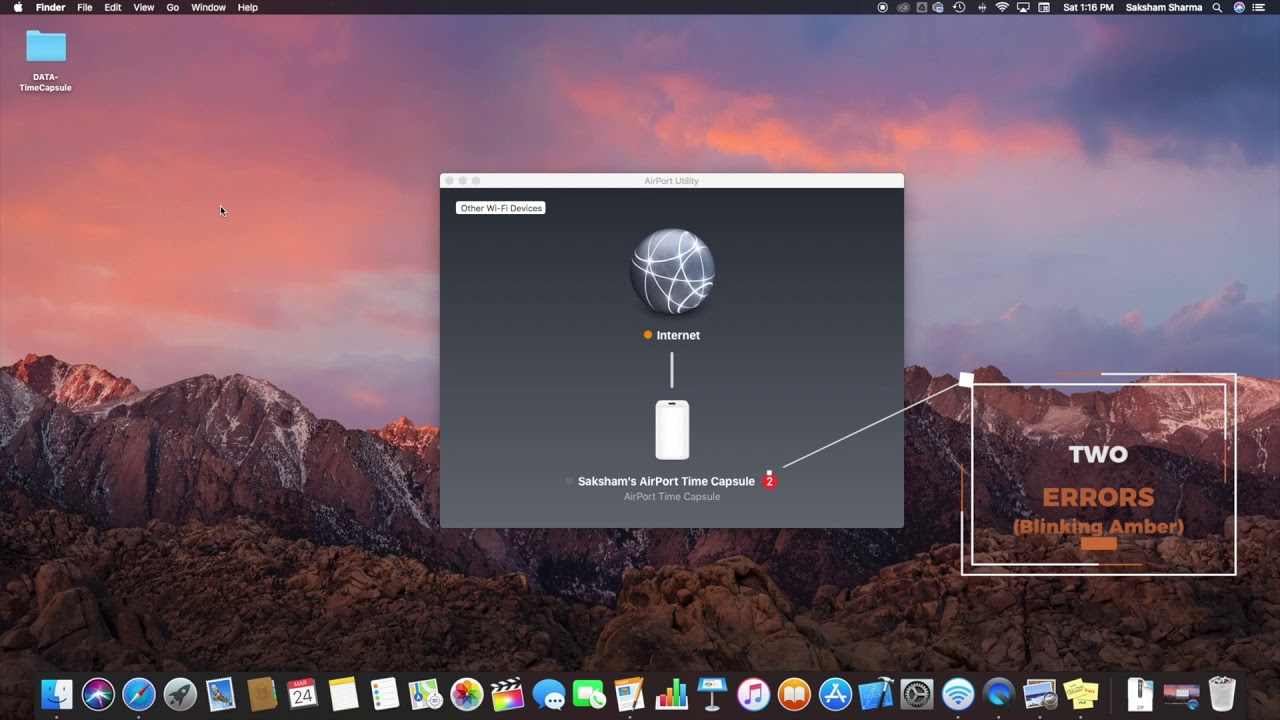Launch Siri from the Dock
Screen dimensions: 1280x720
pyautogui.click(x=98, y=694)
